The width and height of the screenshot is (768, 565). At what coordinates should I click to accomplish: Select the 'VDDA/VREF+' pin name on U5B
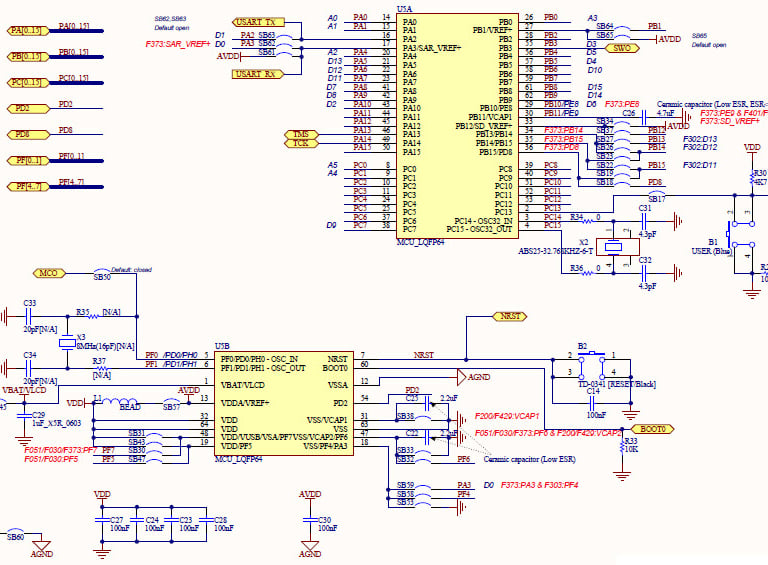click(245, 403)
